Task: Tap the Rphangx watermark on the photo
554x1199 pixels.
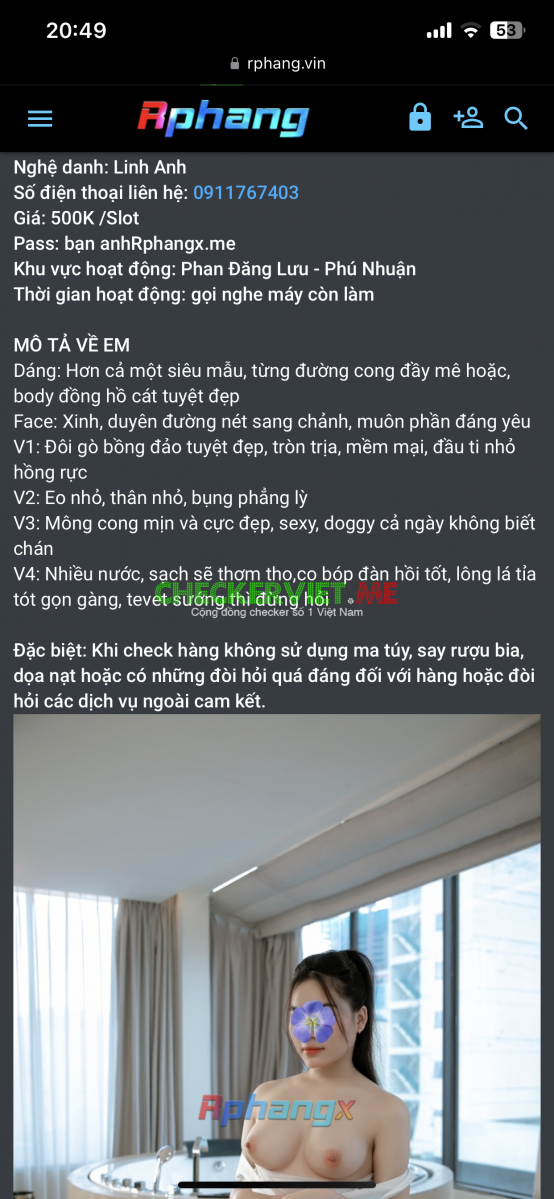Action: coord(277,1106)
